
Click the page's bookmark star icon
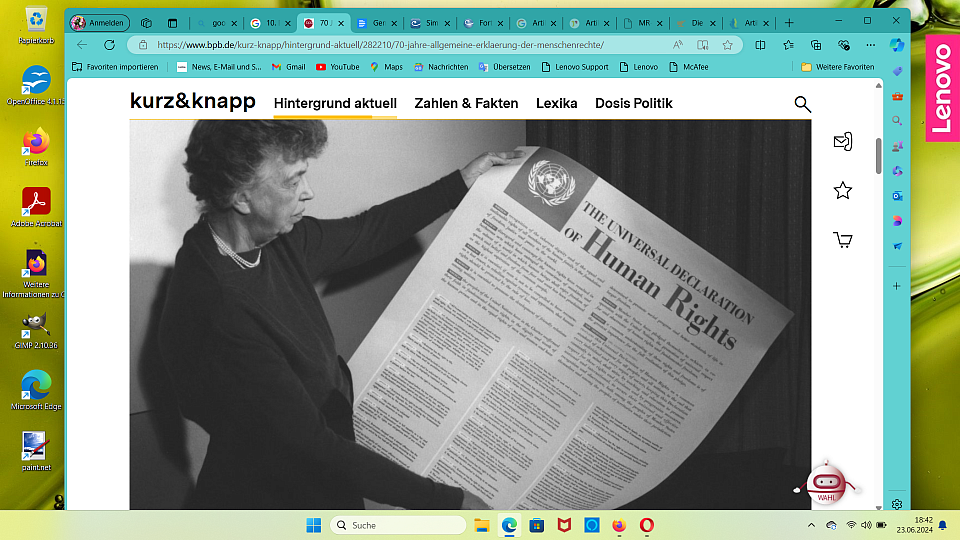(843, 190)
